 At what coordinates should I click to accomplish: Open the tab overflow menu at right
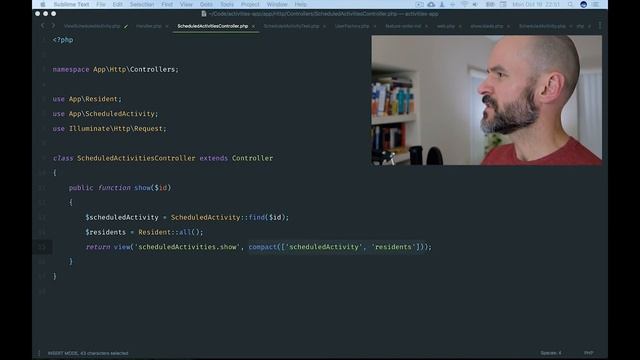point(600,26)
